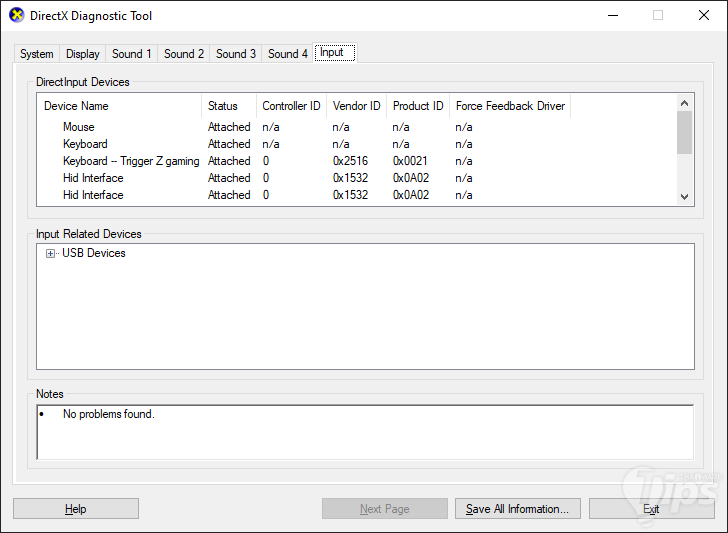The height and width of the screenshot is (533, 728).
Task: Click the device list scroll up arrow
Action: [684, 103]
